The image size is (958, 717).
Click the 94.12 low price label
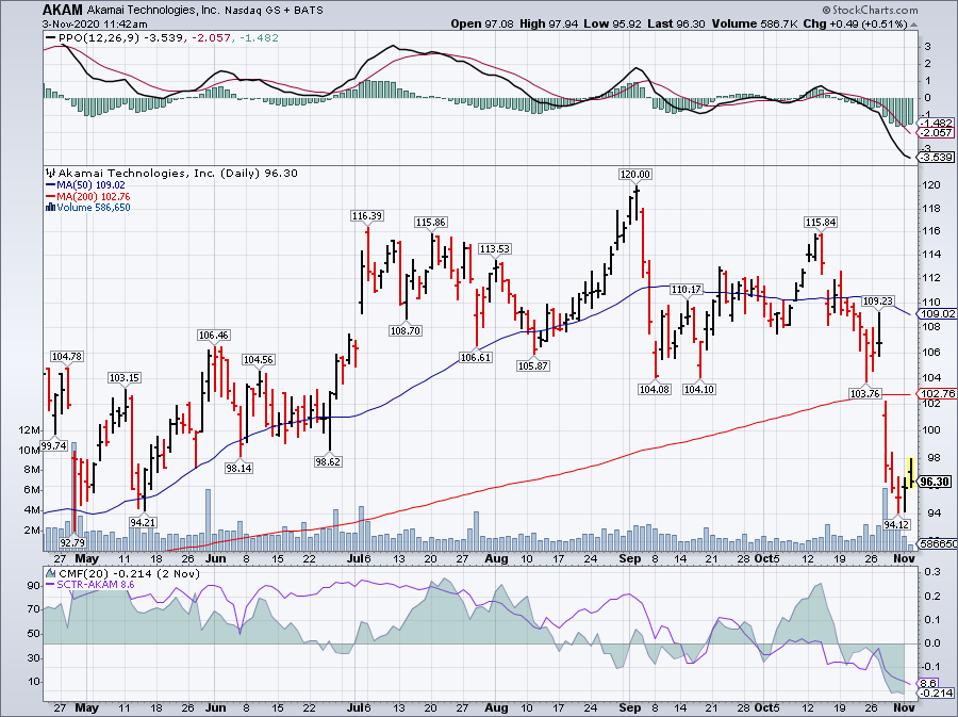tap(898, 523)
